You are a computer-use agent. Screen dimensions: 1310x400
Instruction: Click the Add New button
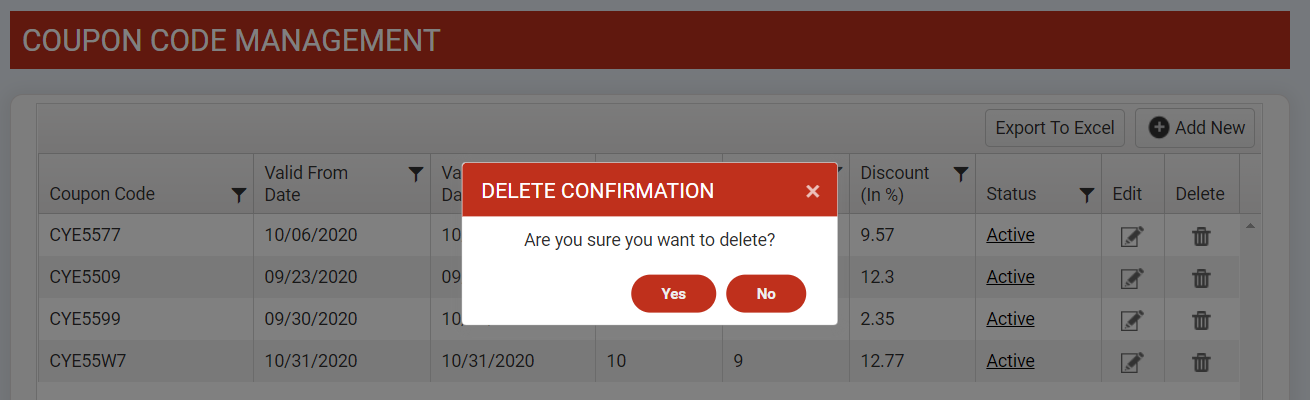[x=1195, y=128]
